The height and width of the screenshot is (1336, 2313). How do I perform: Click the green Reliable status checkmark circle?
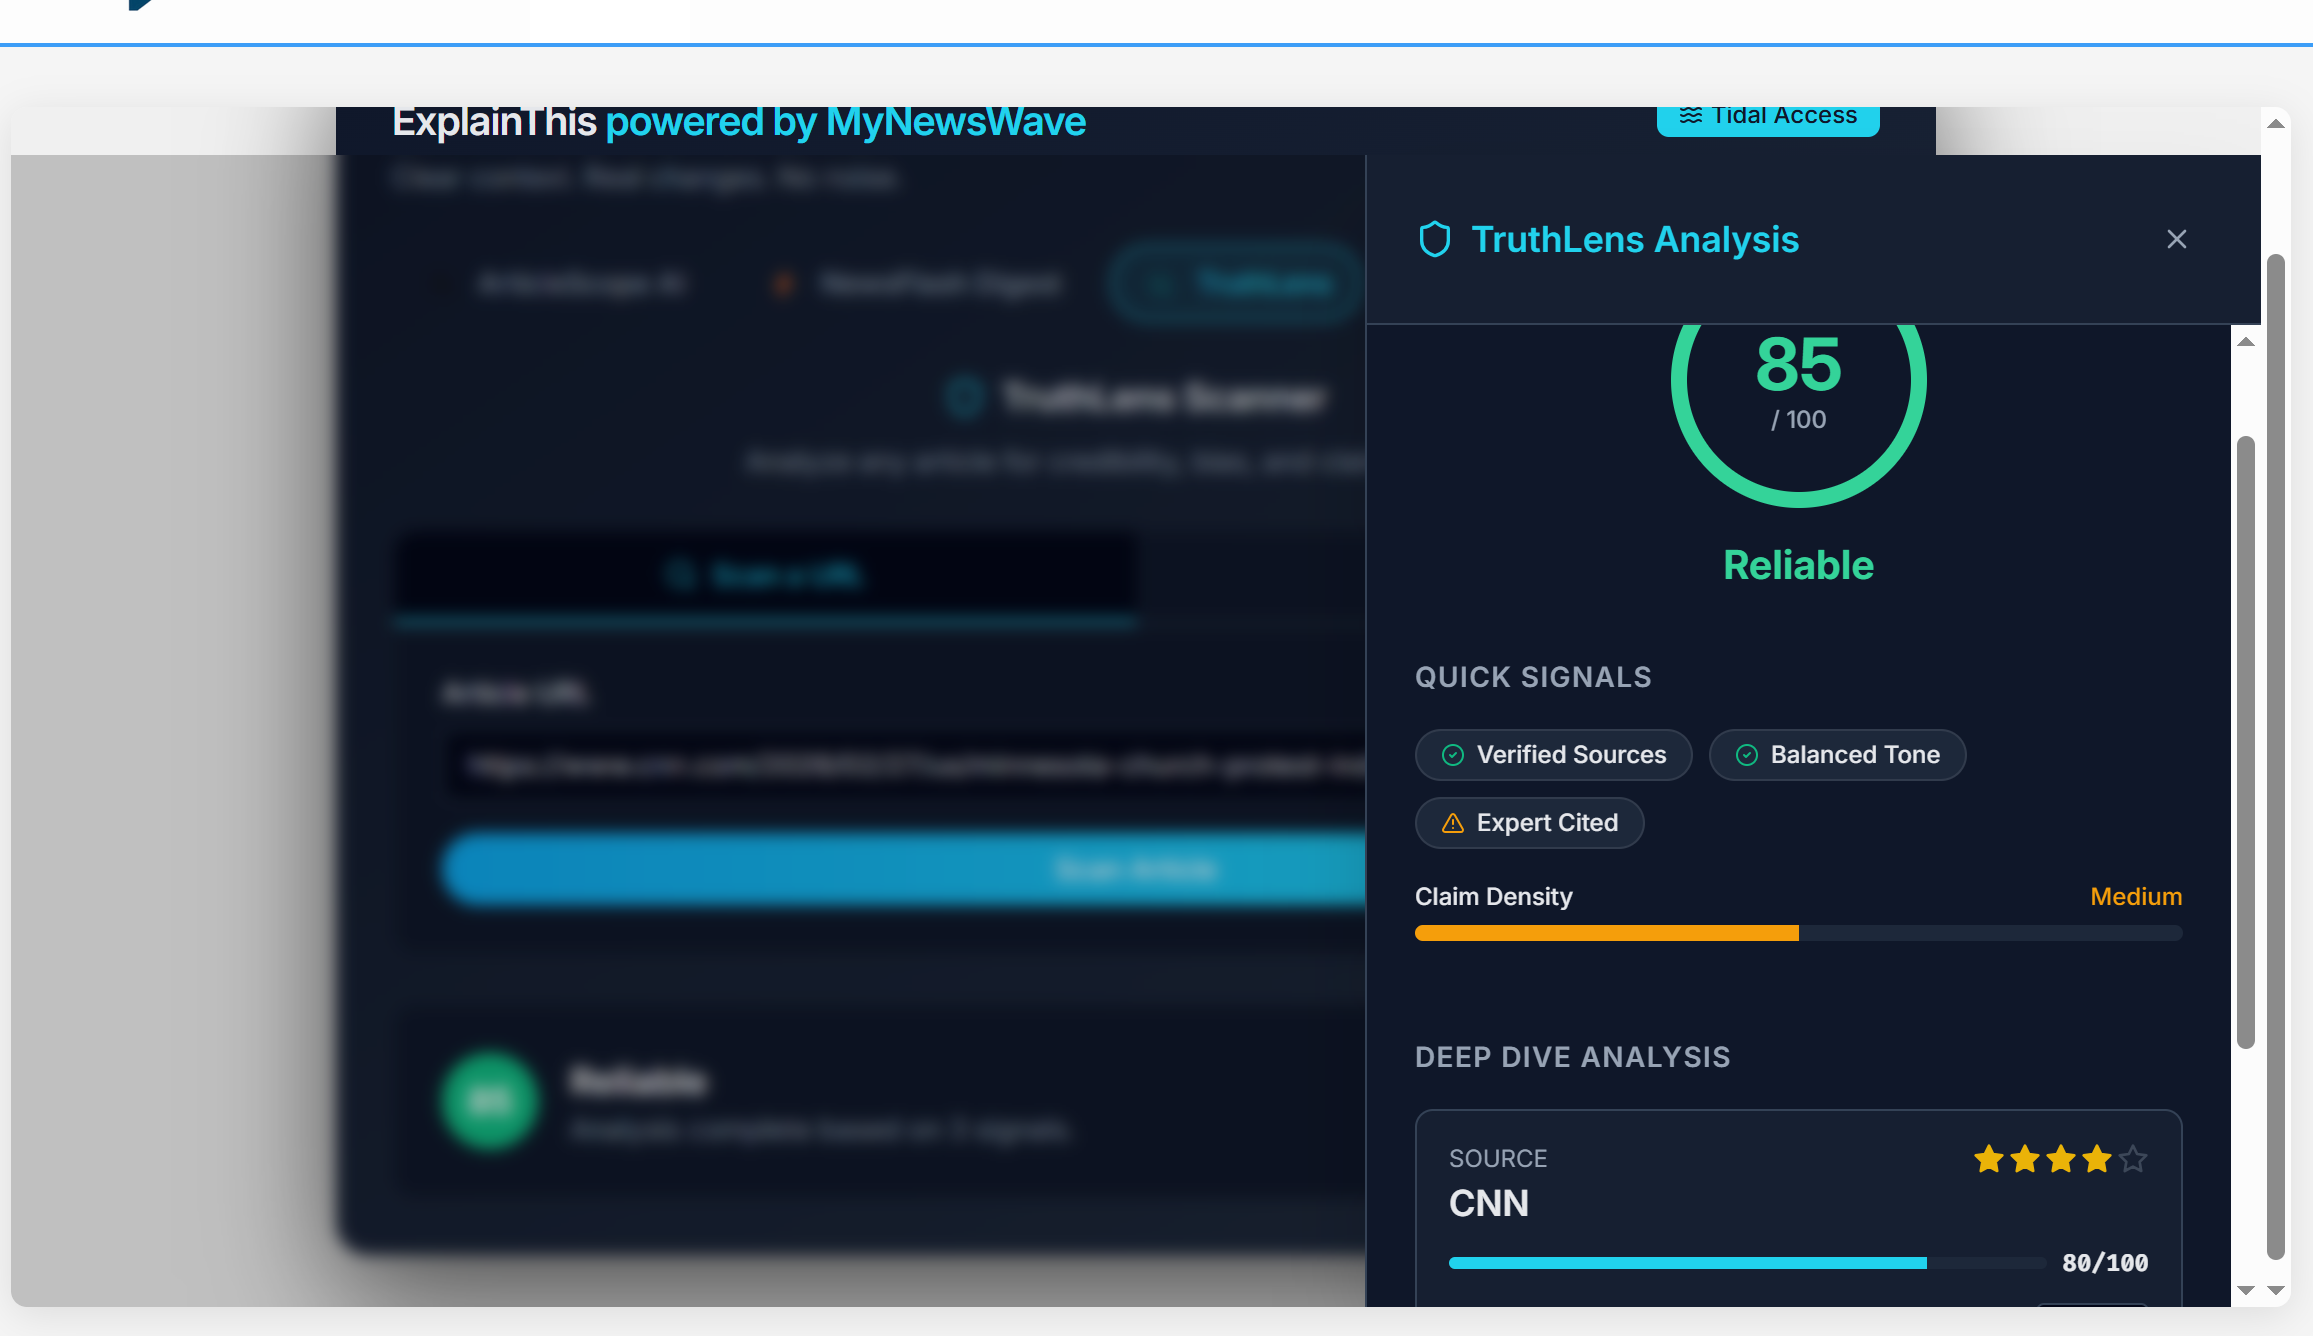click(x=489, y=1100)
